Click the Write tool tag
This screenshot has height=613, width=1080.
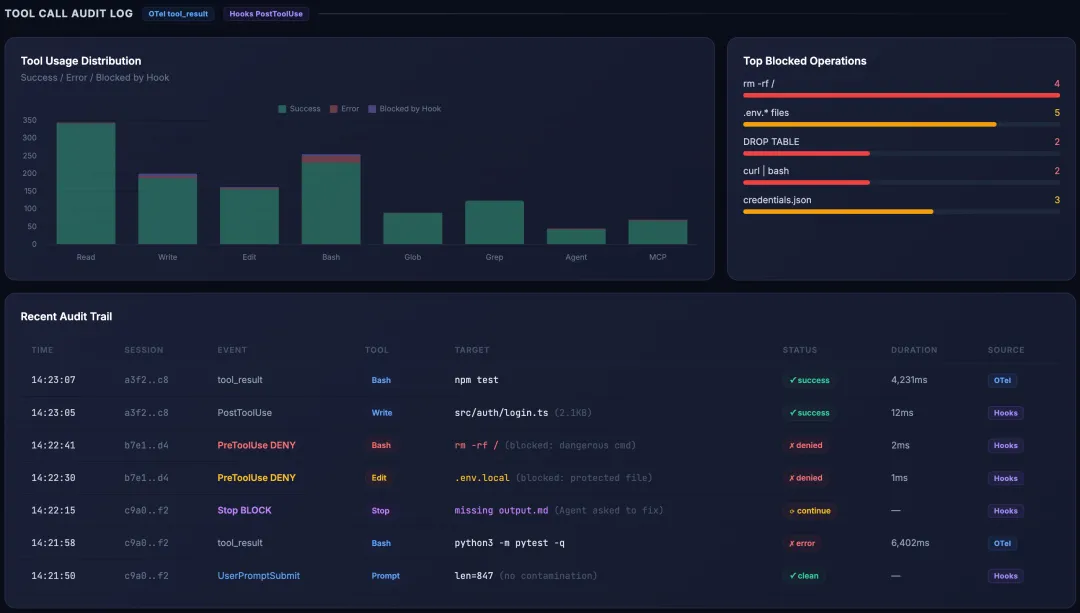tap(382, 413)
